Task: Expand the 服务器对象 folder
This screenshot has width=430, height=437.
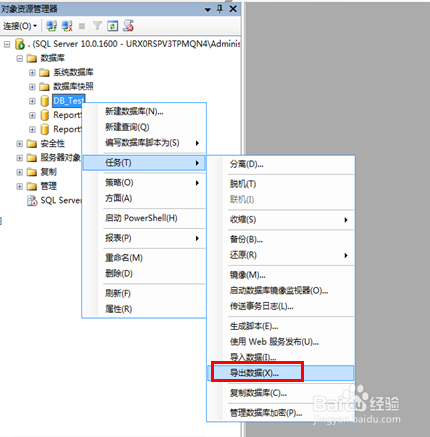Action: (x=20, y=158)
